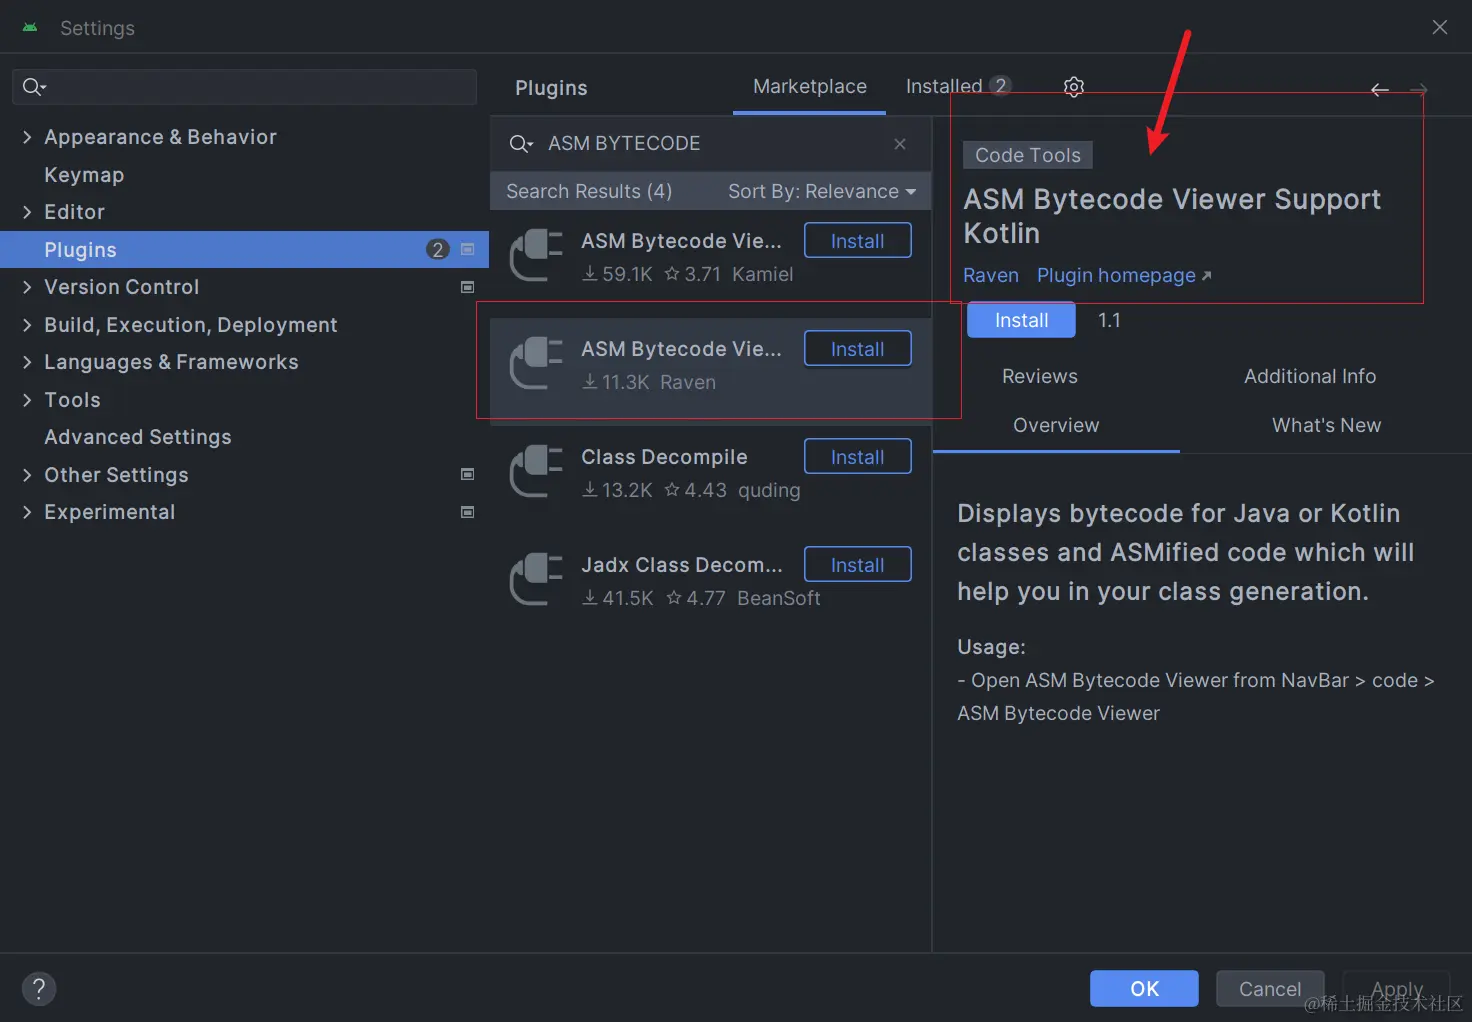Focus the plugin search field with ASM BYTECODE
The width and height of the screenshot is (1472, 1022).
tap(710, 144)
